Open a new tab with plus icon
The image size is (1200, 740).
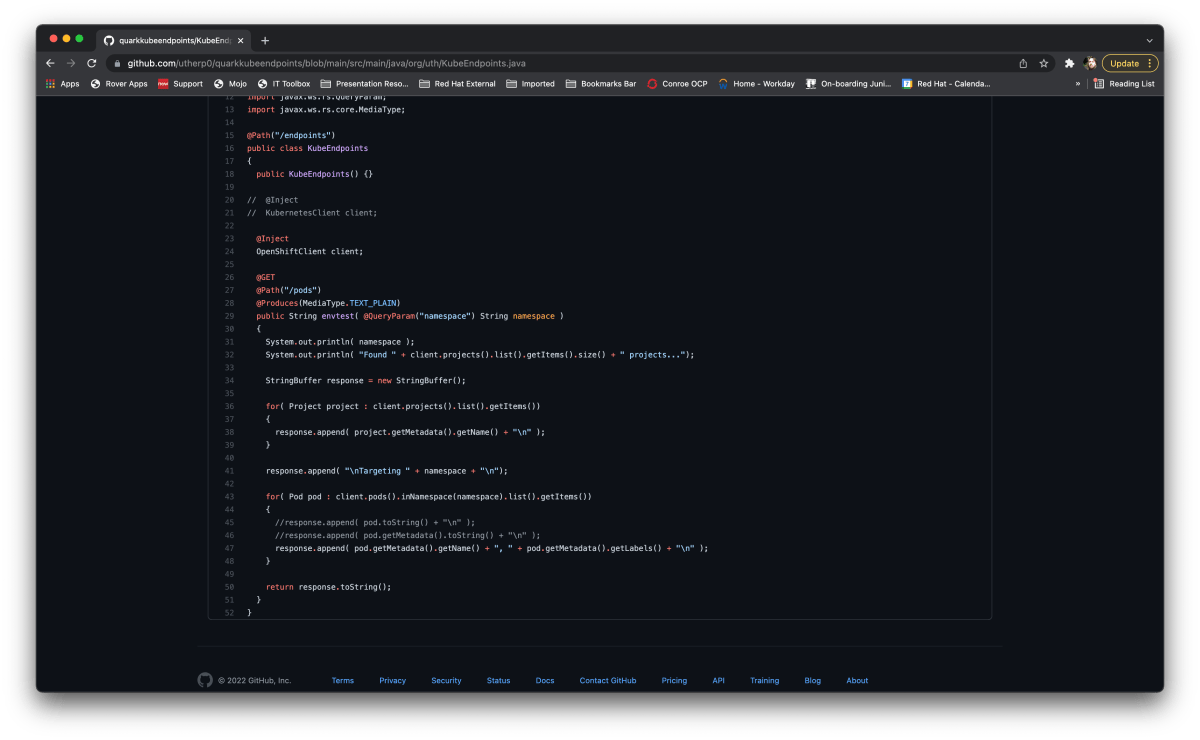pyautogui.click(x=265, y=40)
